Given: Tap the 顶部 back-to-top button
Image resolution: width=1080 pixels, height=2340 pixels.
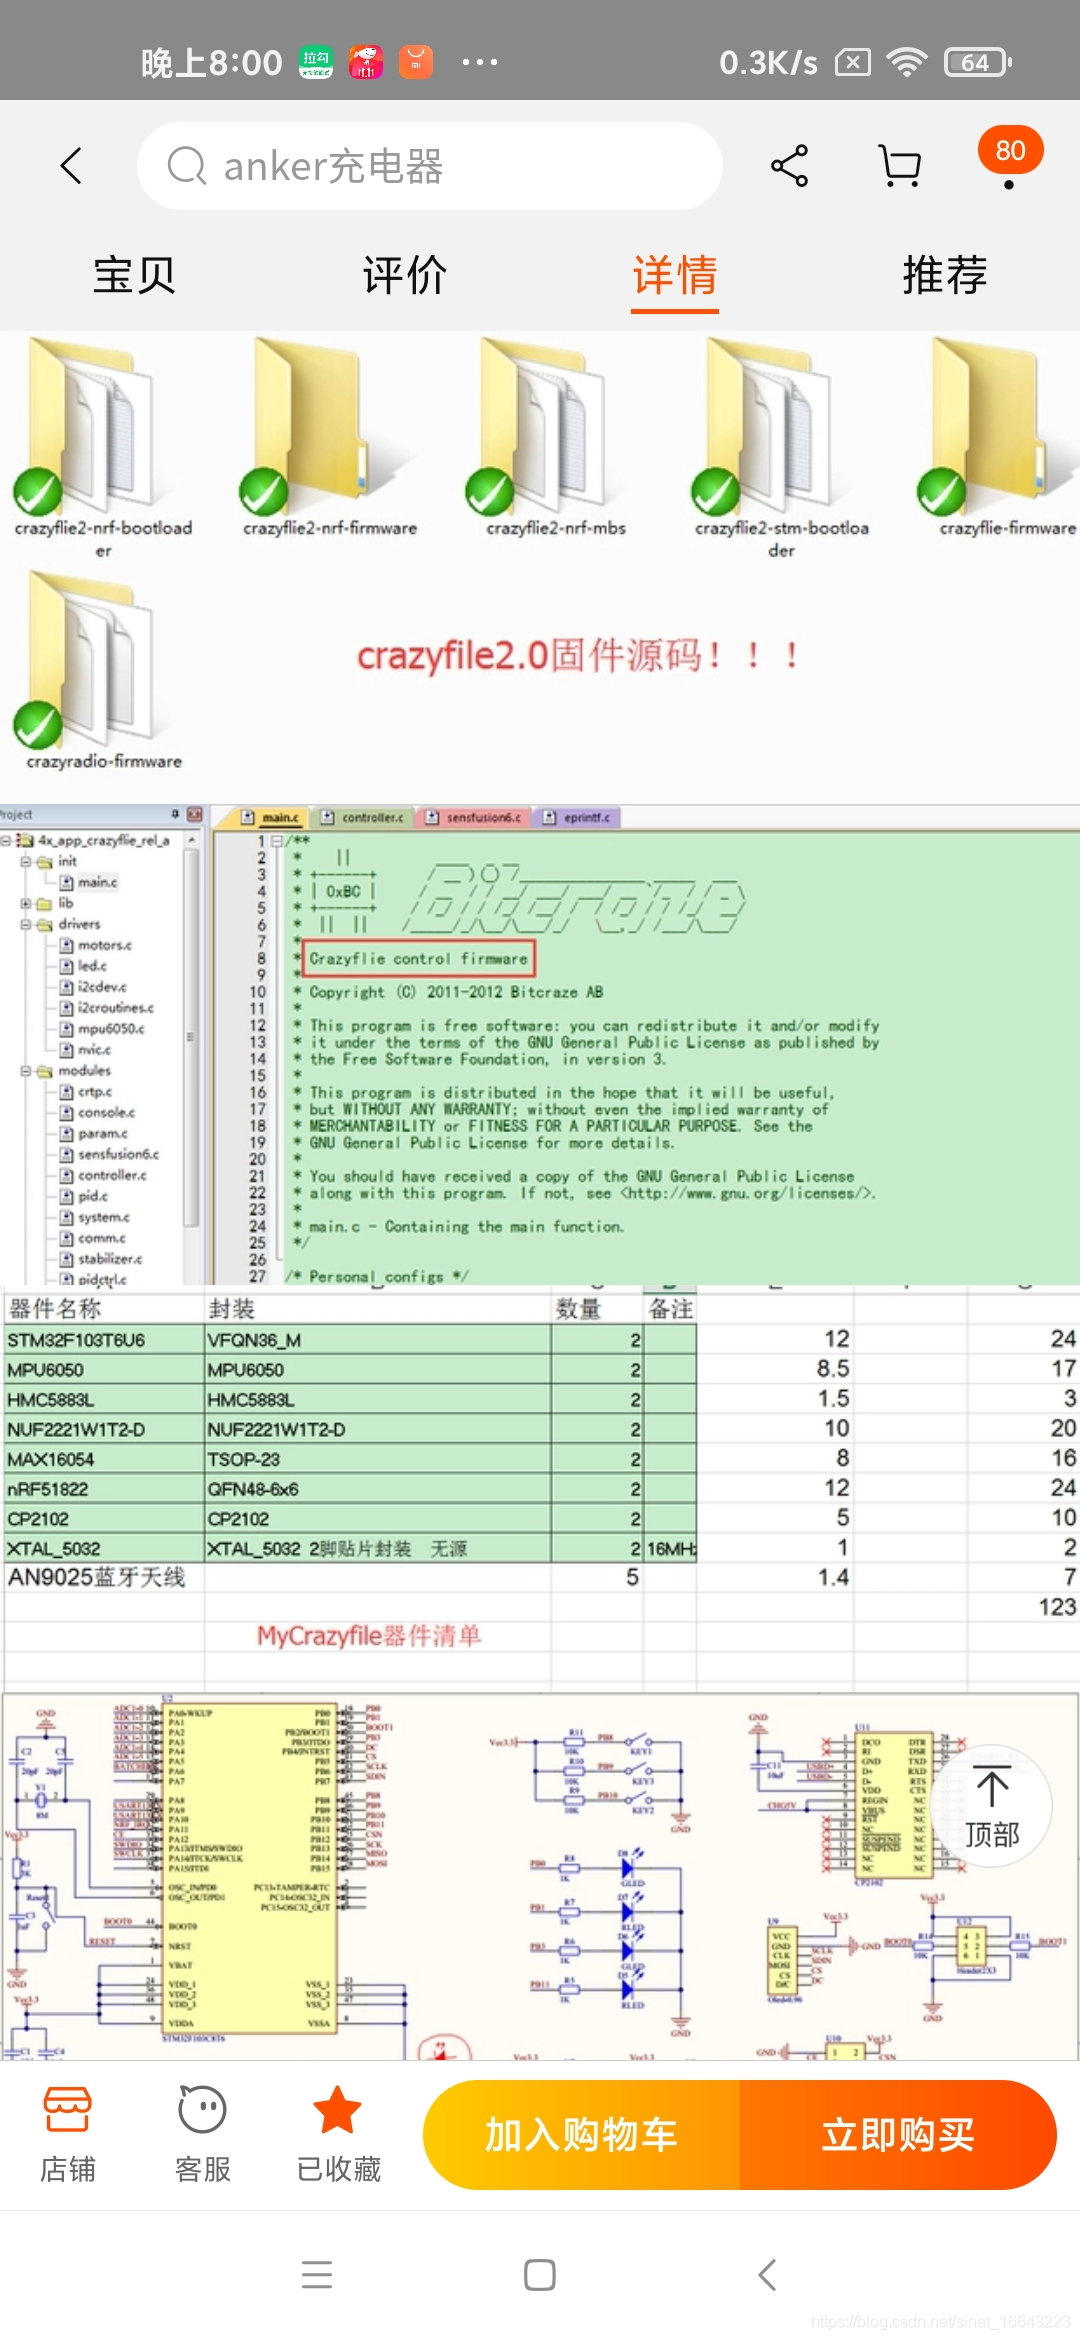Looking at the screenshot, I should point(991,1807).
